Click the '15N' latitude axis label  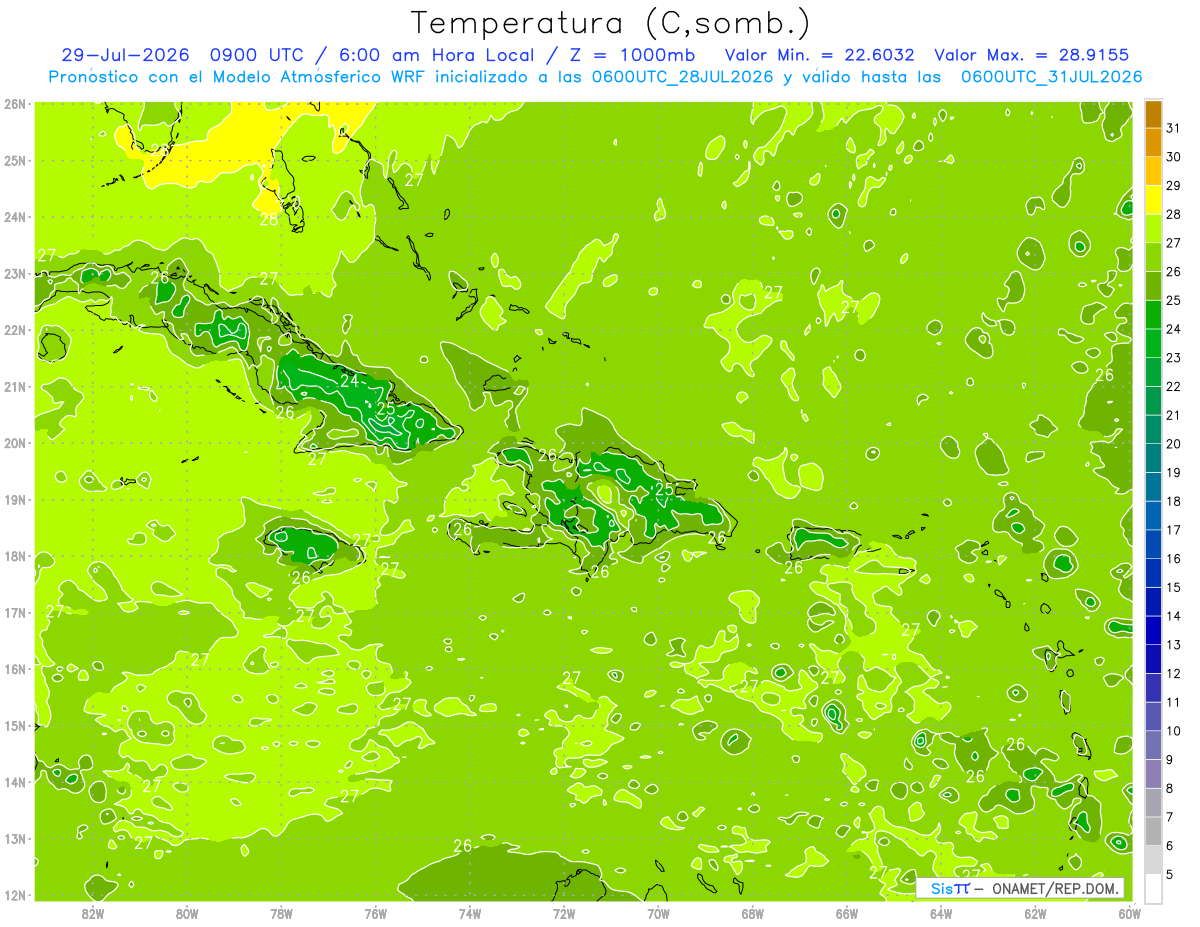tap(14, 726)
